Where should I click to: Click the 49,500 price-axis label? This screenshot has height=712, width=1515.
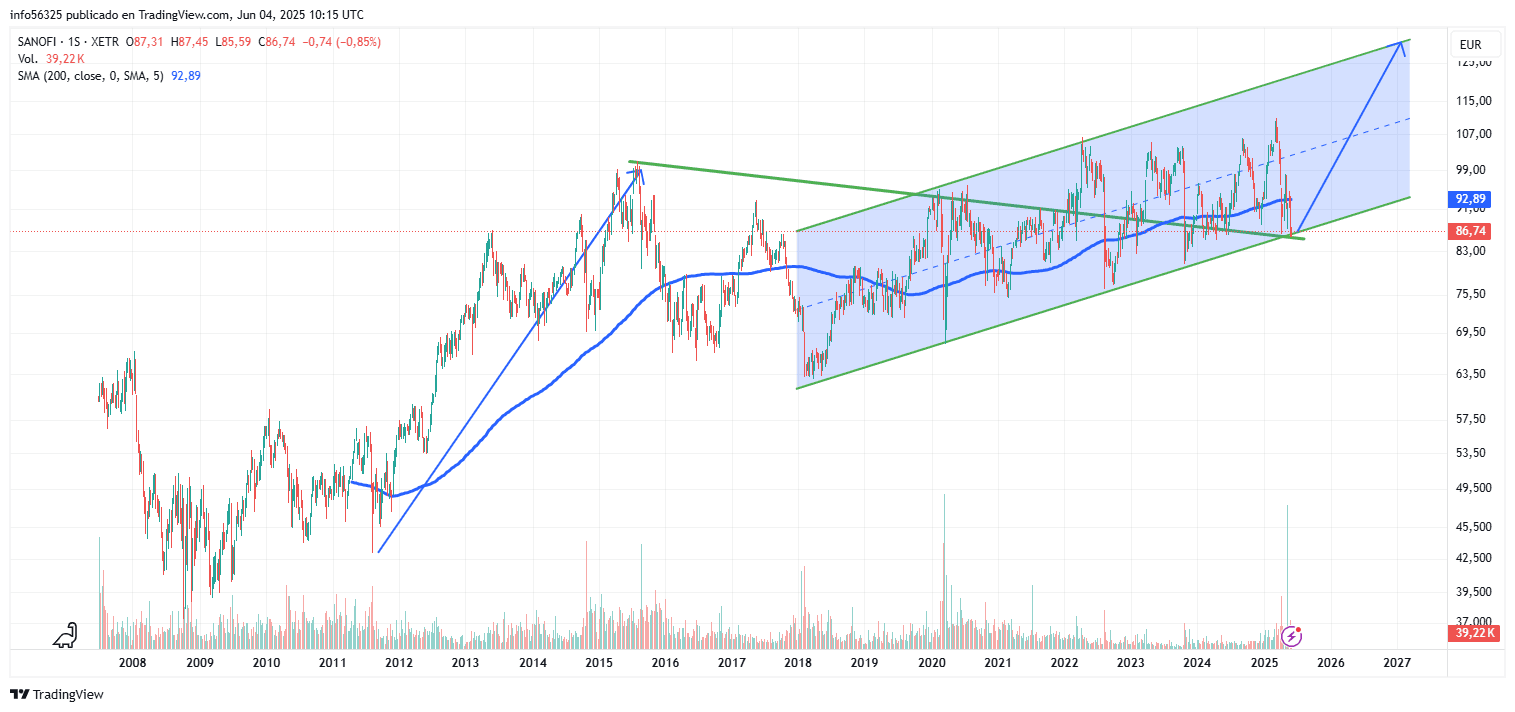1474,488
